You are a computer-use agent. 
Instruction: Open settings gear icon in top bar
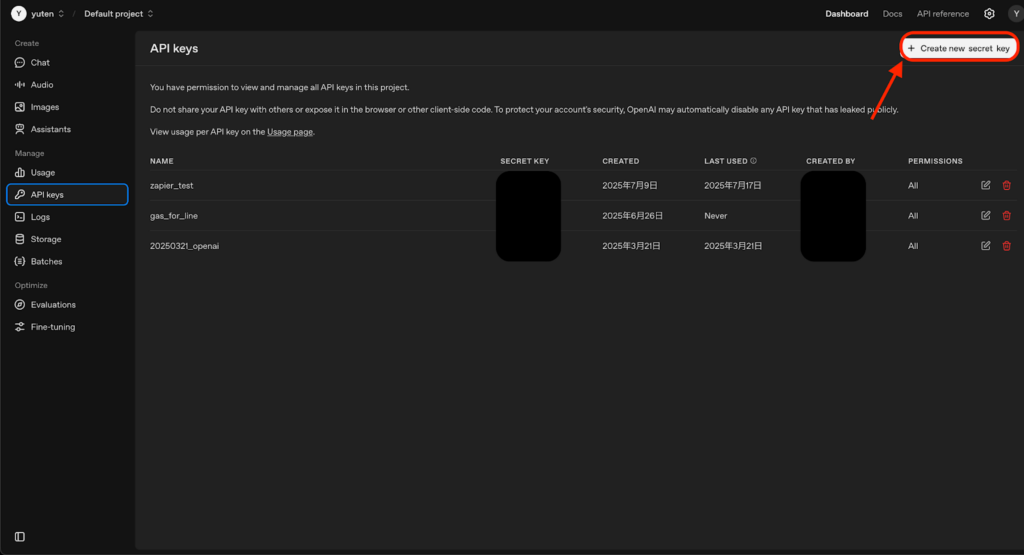989,14
